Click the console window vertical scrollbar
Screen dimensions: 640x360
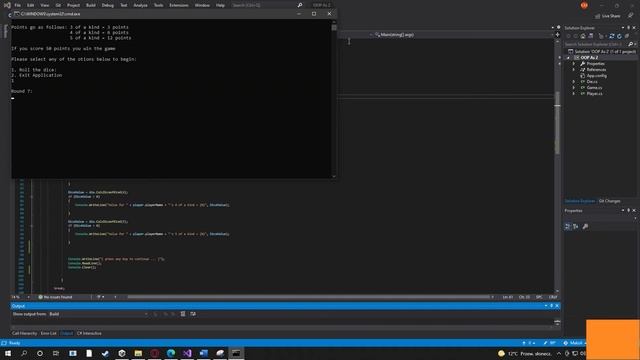click(334, 100)
